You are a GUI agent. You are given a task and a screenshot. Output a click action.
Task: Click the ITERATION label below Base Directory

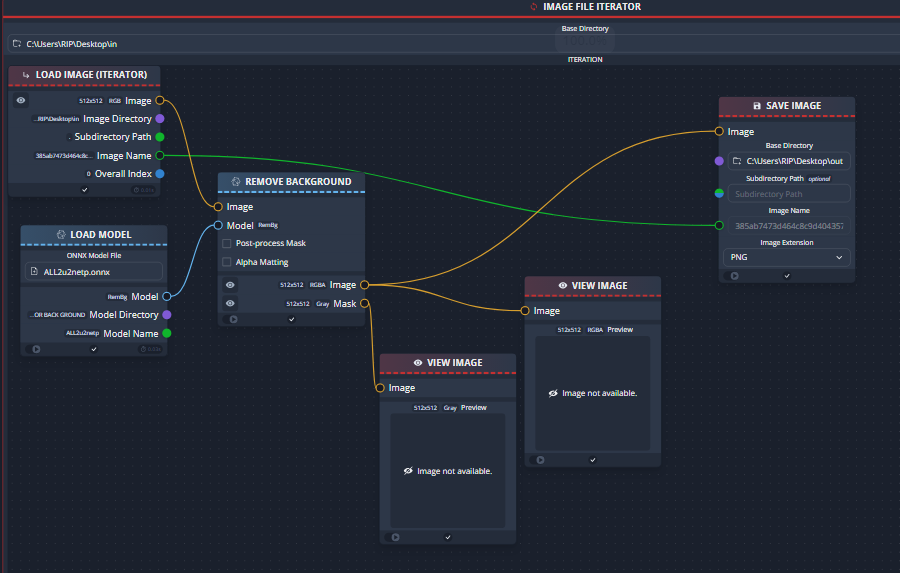pos(585,60)
